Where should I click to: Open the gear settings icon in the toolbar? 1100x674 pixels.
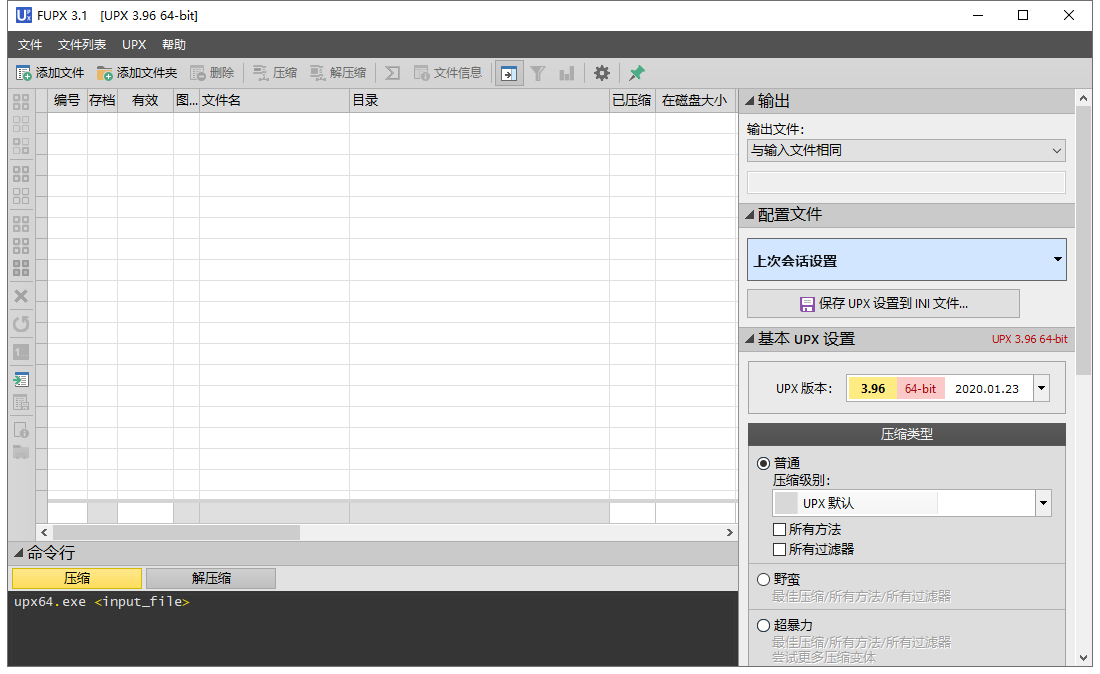601,72
